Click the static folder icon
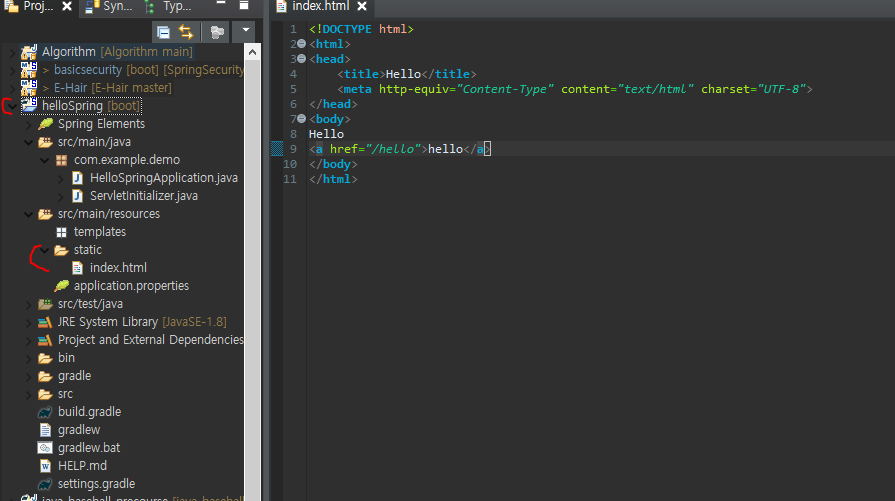The height and width of the screenshot is (501, 895). click(61, 250)
